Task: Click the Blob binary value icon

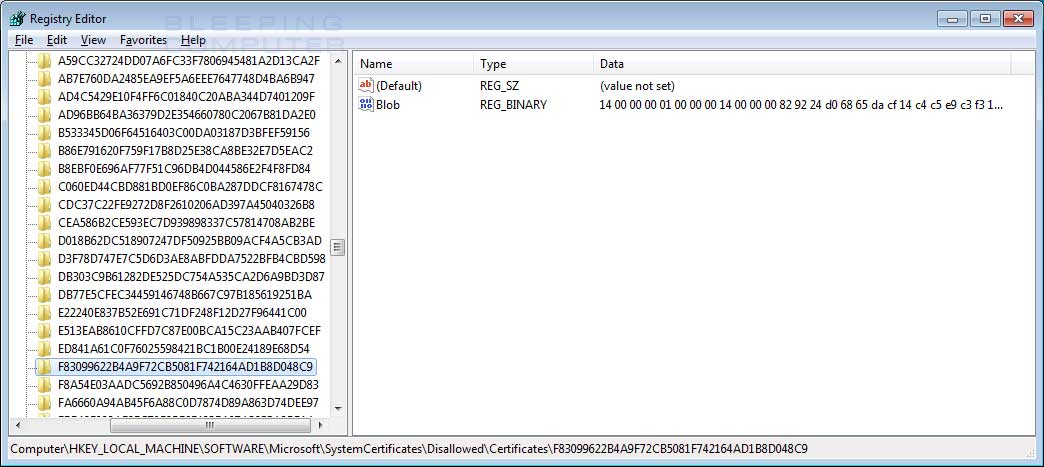Action: point(366,104)
